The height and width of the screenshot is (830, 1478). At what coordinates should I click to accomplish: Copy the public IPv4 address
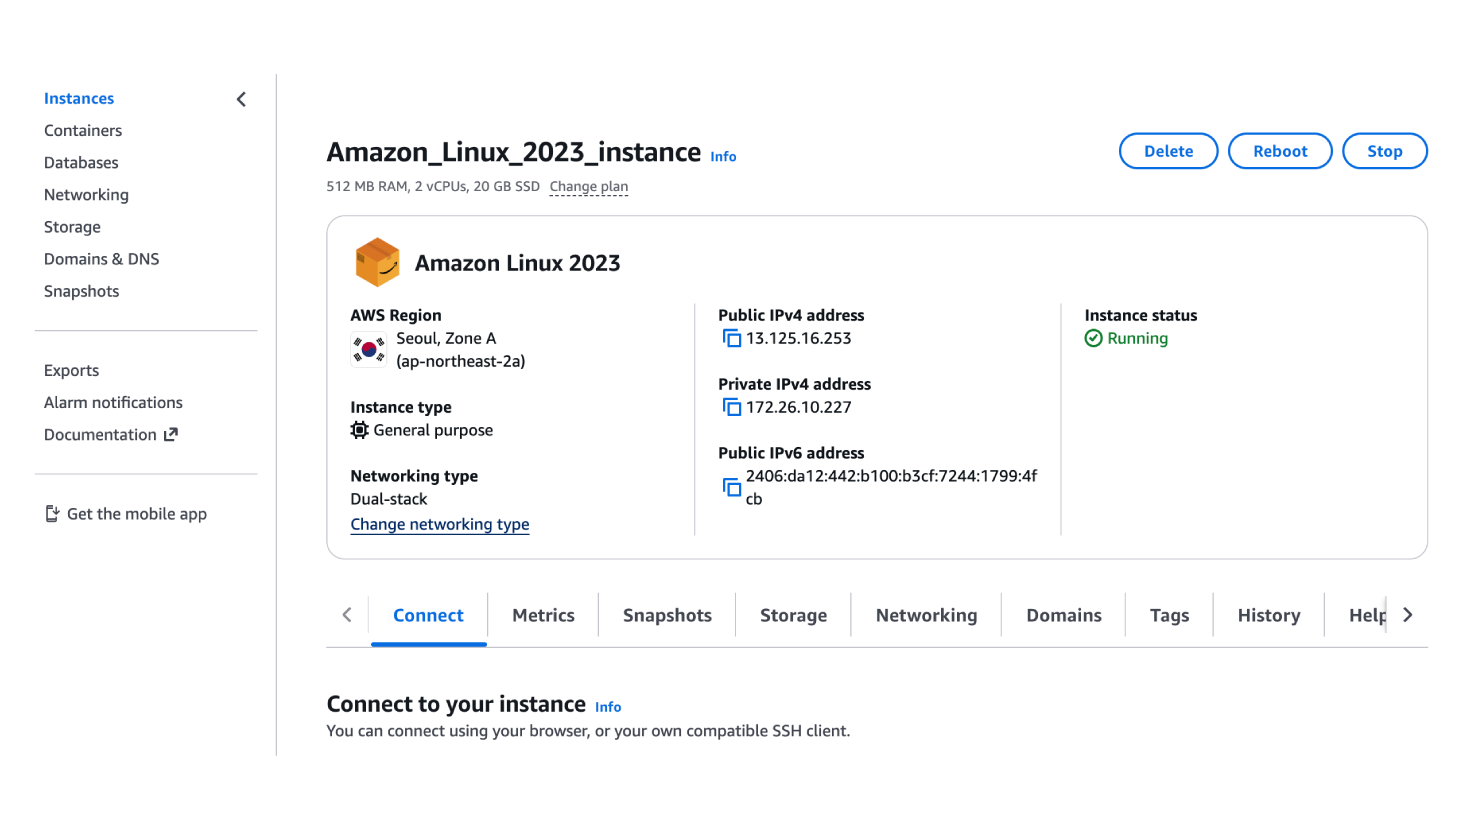[732, 339]
